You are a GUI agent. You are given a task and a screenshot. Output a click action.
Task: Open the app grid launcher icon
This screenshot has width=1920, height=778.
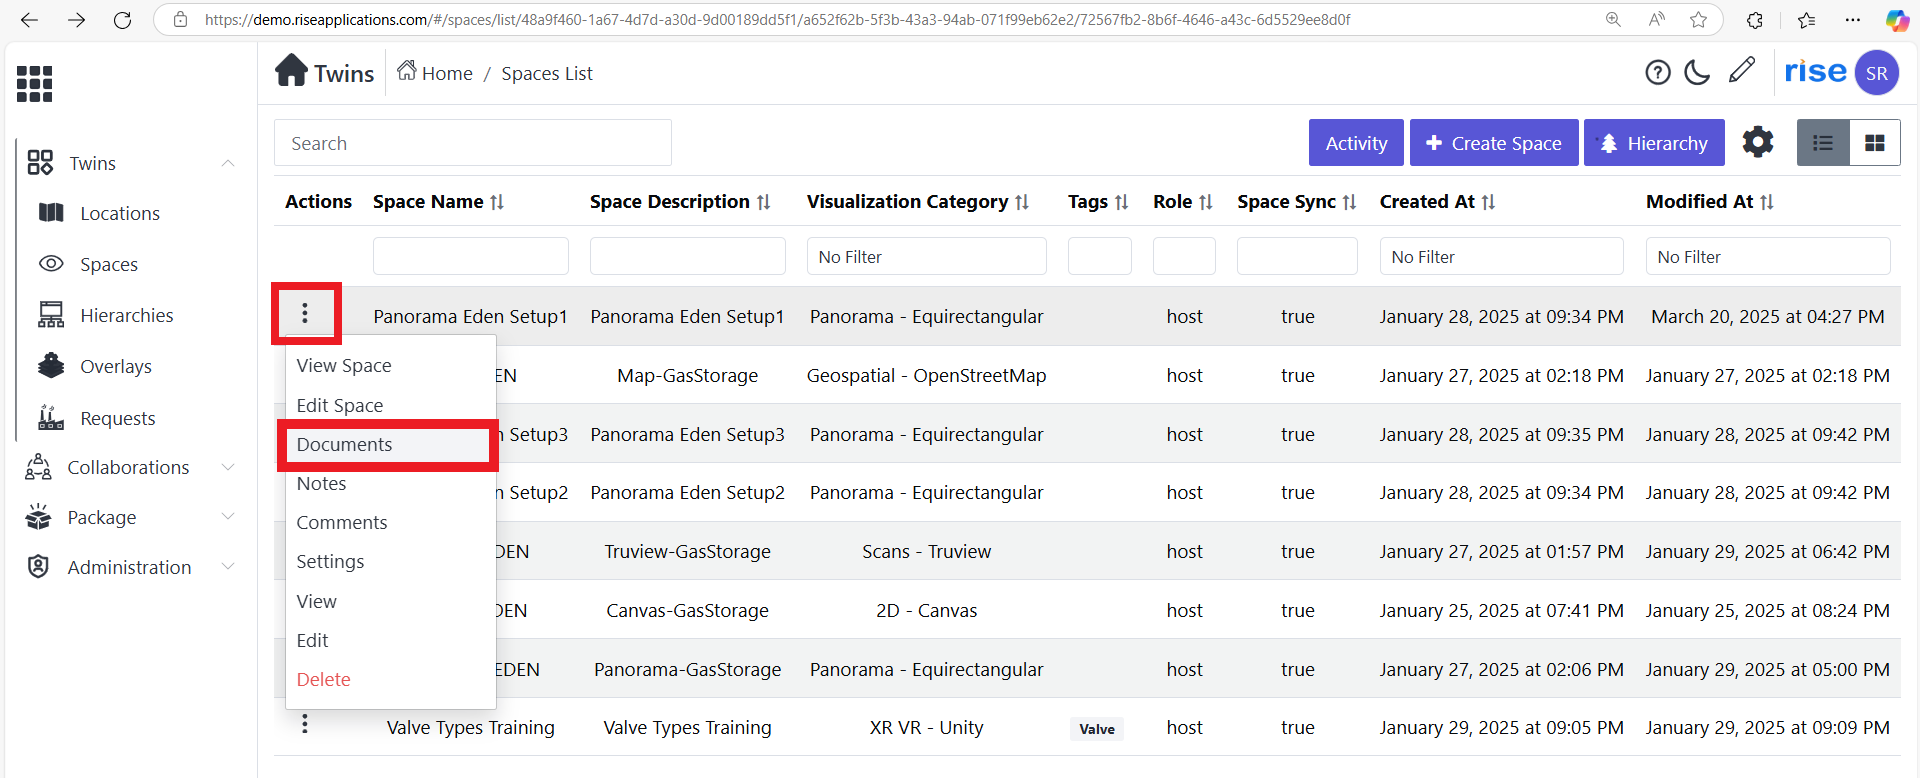(34, 84)
